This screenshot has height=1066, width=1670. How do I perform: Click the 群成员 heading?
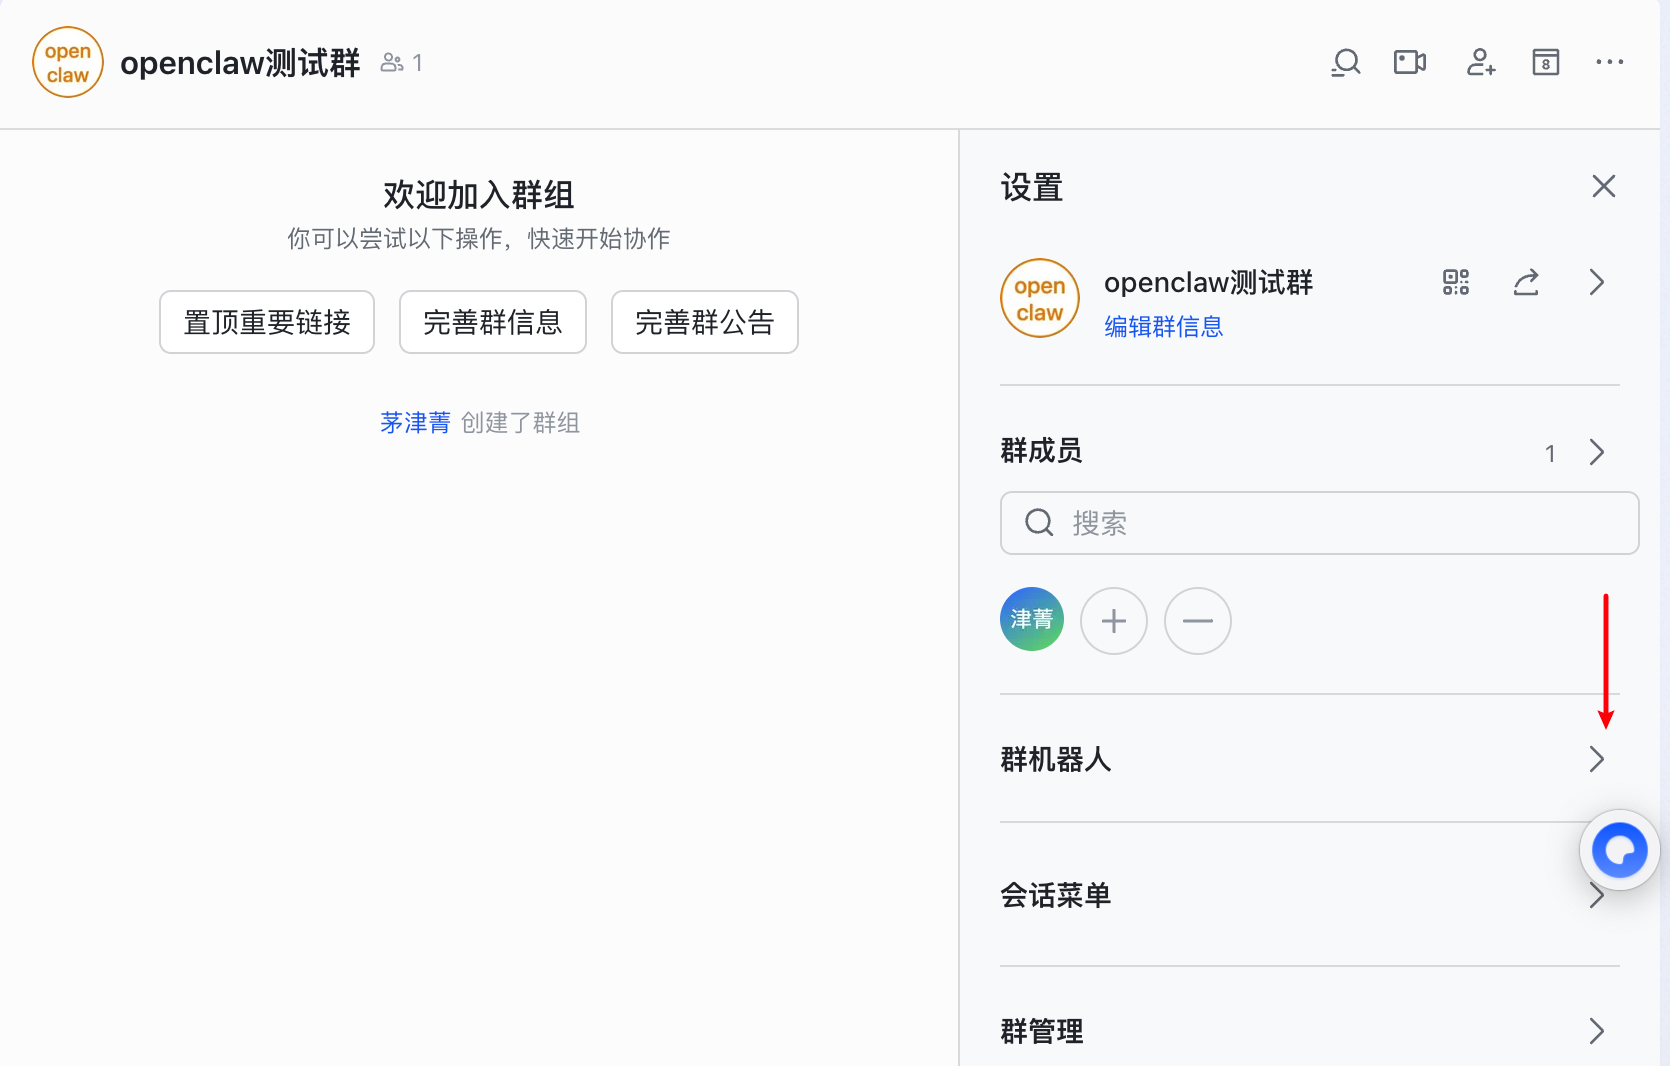point(1041,451)
